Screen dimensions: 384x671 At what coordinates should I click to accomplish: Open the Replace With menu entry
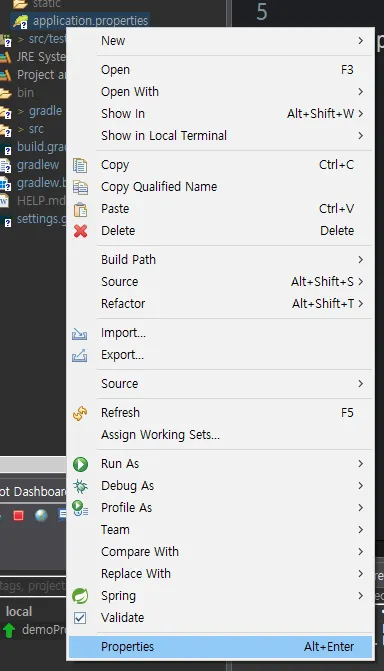coord(220,574)
